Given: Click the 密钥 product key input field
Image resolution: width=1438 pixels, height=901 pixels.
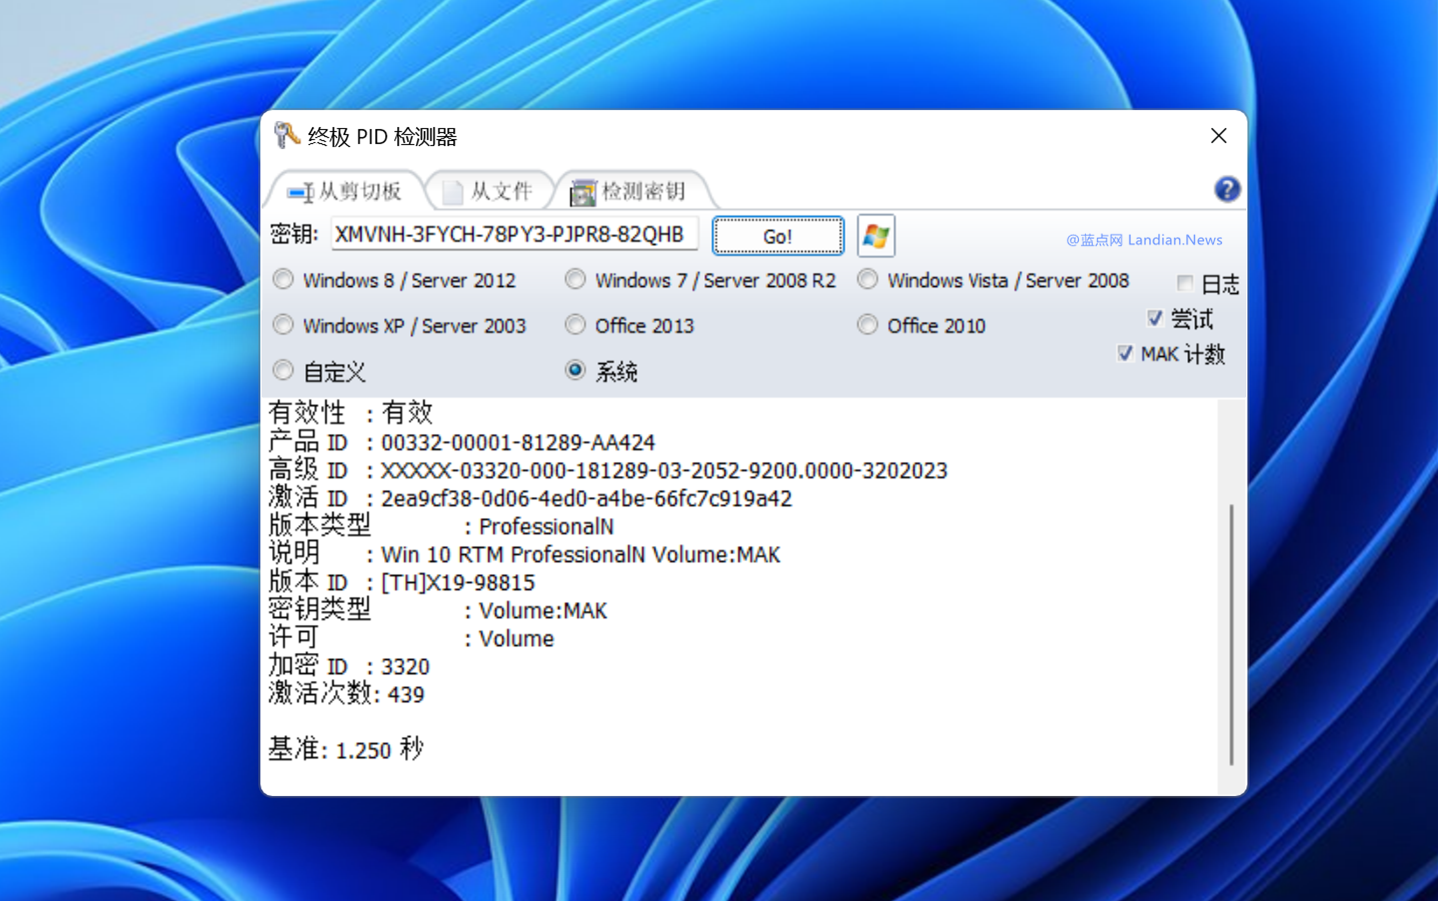Looking at the screenshot, I should [x=514, y=235].
